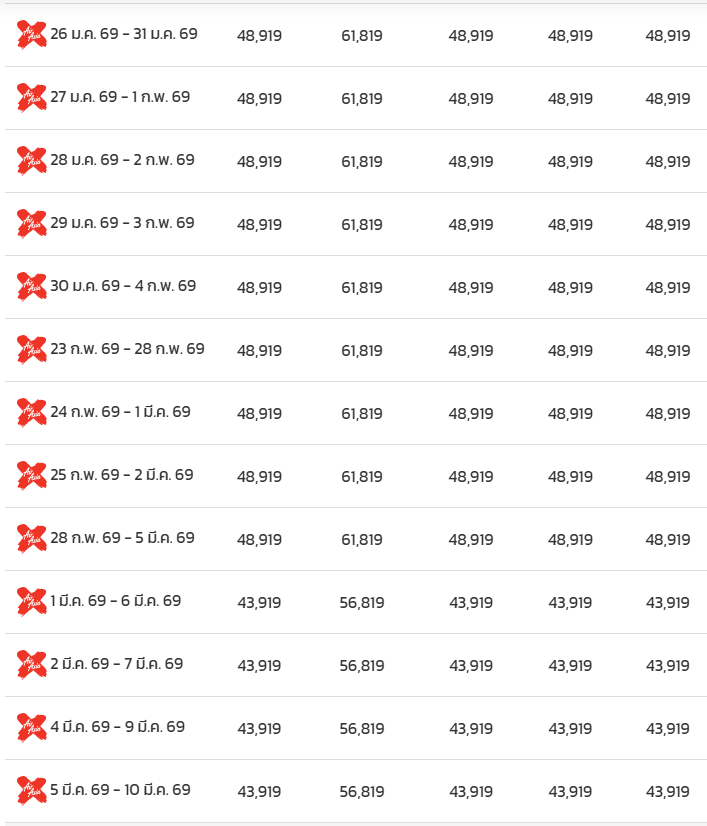Click AirAsia X logo beside 23 ก.พ. 69 row
This screenshot has height=826, width=707.
click(x=32, y=350)
